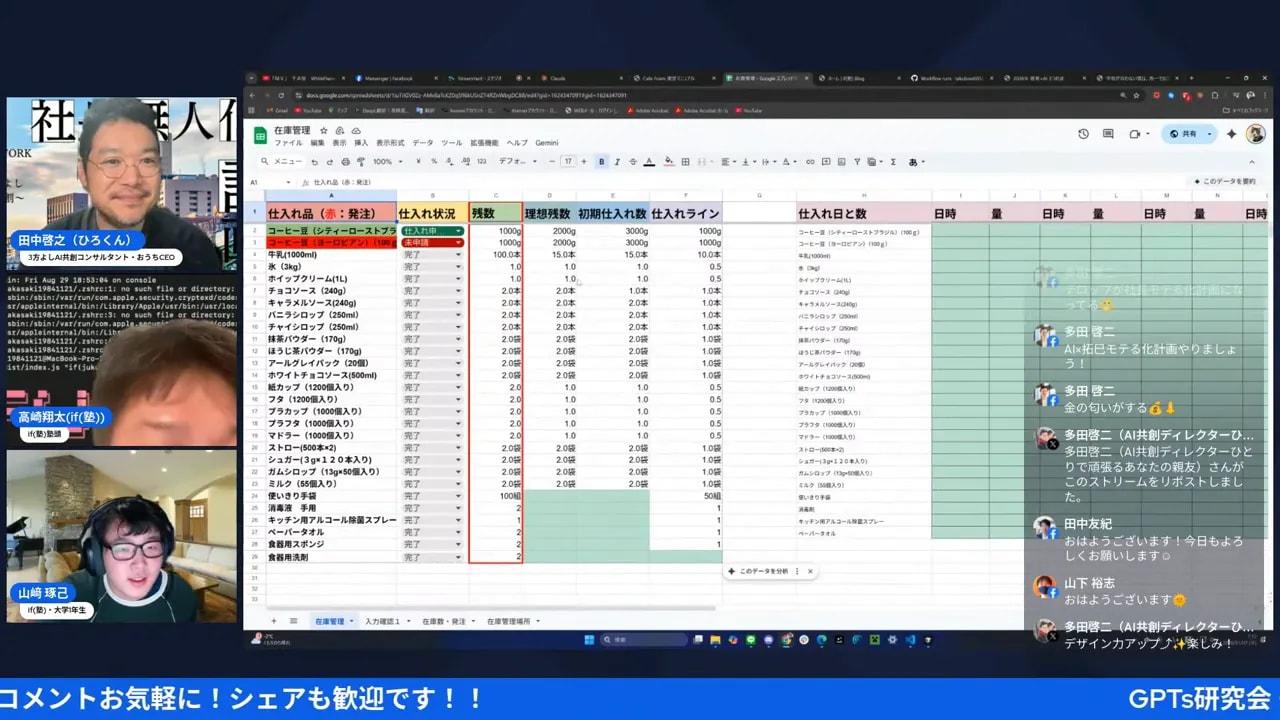Create a filter with the filter icon
The width and height of the screenshot is (1280, 720).
click(x=855, y=161)
